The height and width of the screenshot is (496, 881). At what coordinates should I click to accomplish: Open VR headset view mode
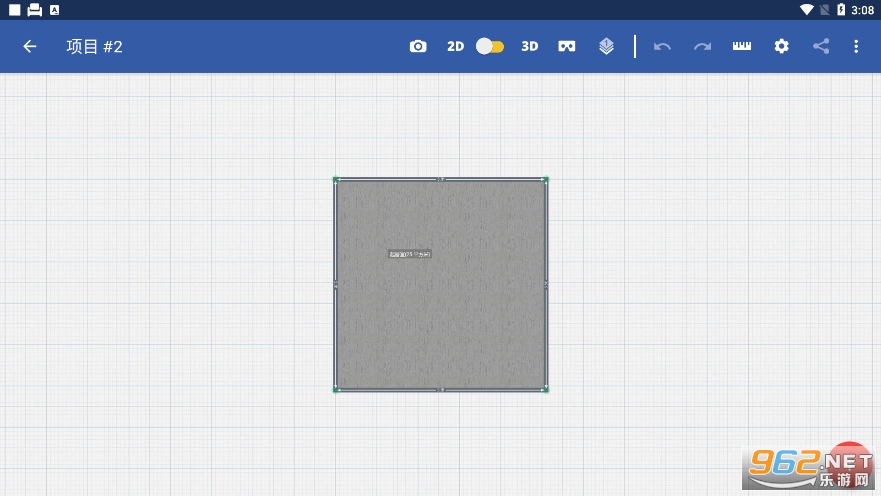click(567, 46)
